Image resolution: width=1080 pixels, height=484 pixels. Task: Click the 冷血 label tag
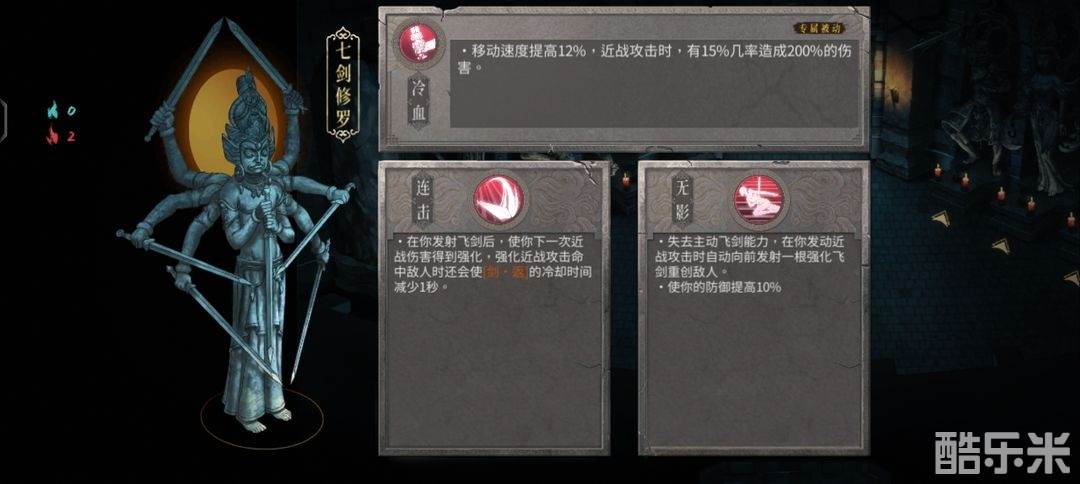419,101
